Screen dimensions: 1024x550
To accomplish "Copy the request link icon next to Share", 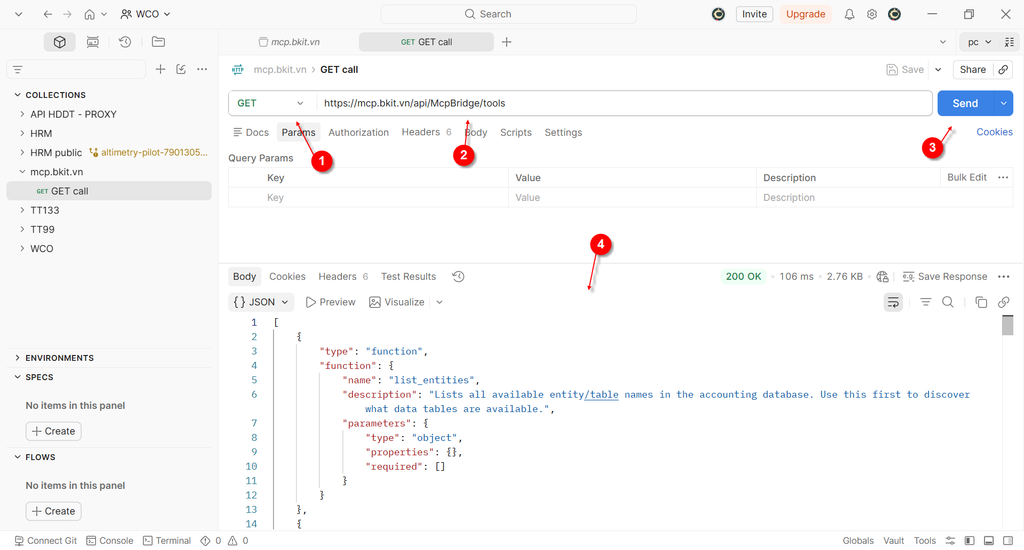I will [1003, 69].
